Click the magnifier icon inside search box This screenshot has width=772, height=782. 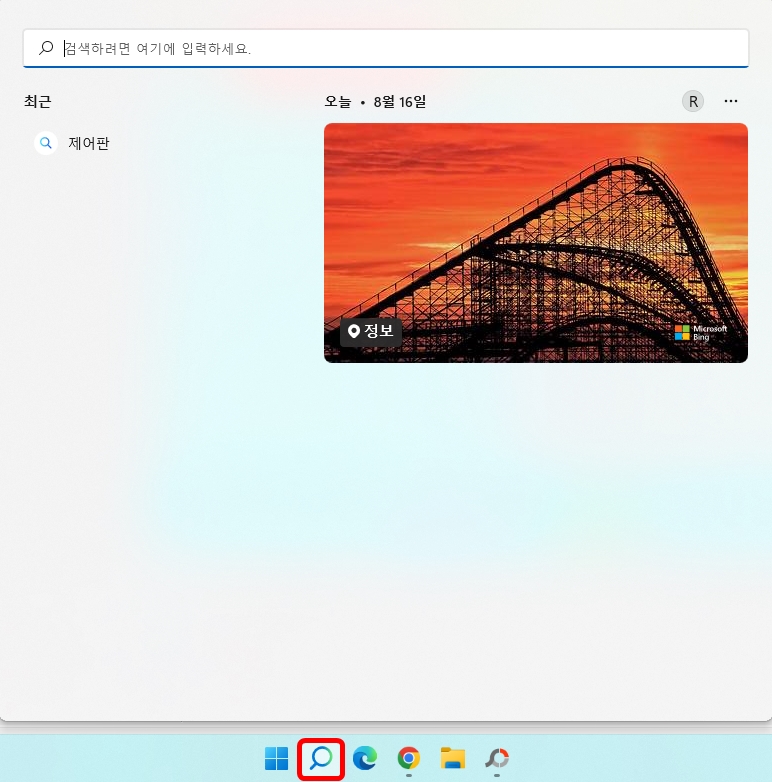(46, 48)
